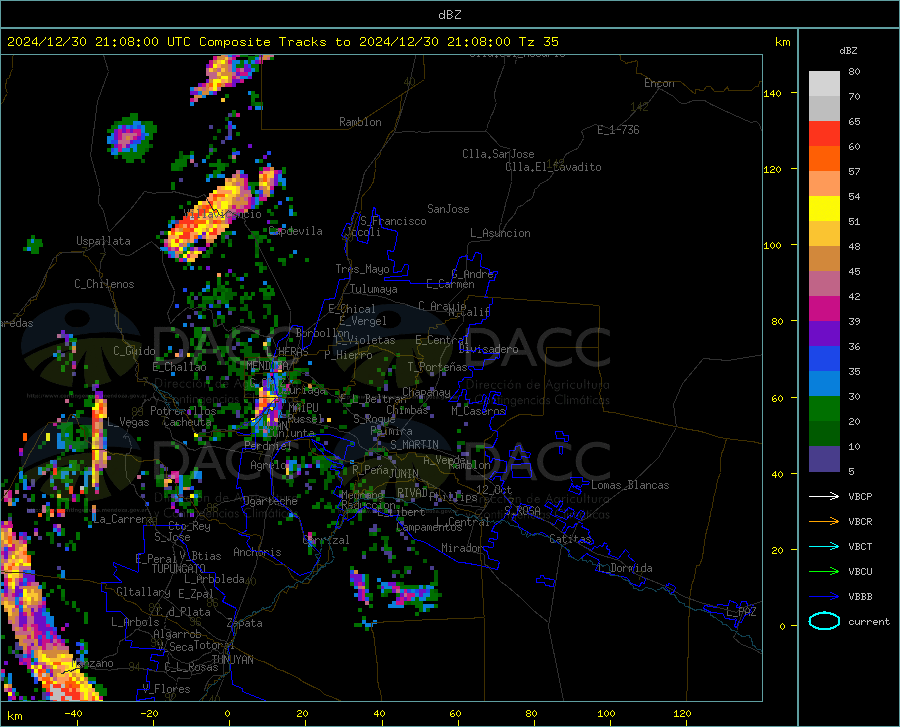Click the 120 tick on the horizontal axis
Viewport: 900px width, 727px height.
point(682,713)
